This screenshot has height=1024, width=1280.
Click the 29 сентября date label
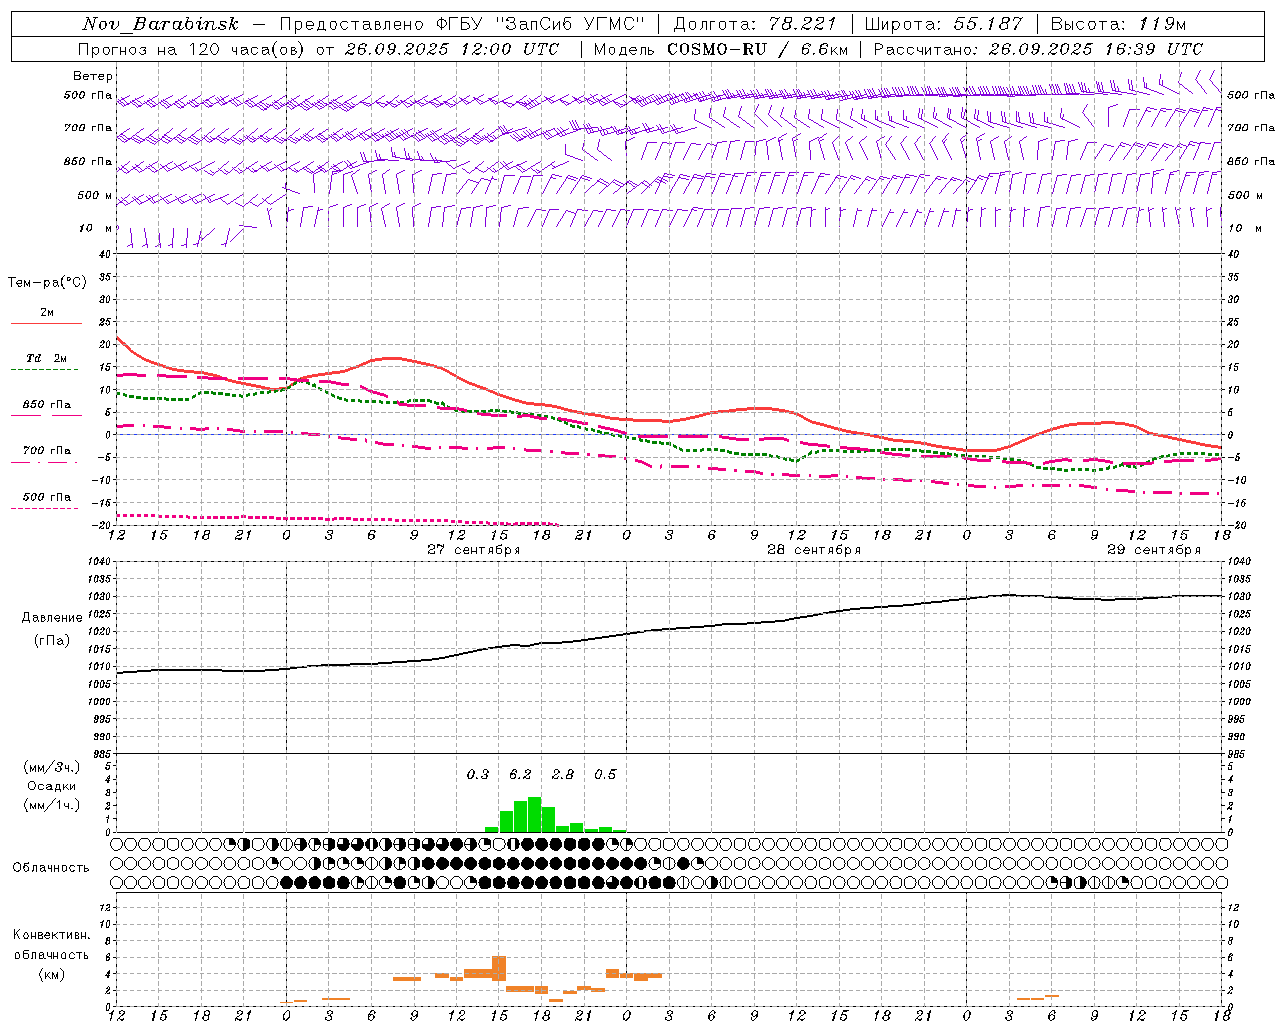1153,550
